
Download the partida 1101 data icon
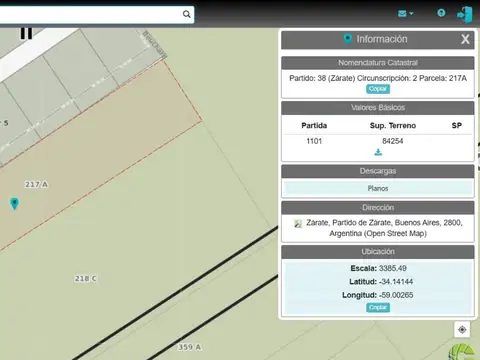point(378,152)
